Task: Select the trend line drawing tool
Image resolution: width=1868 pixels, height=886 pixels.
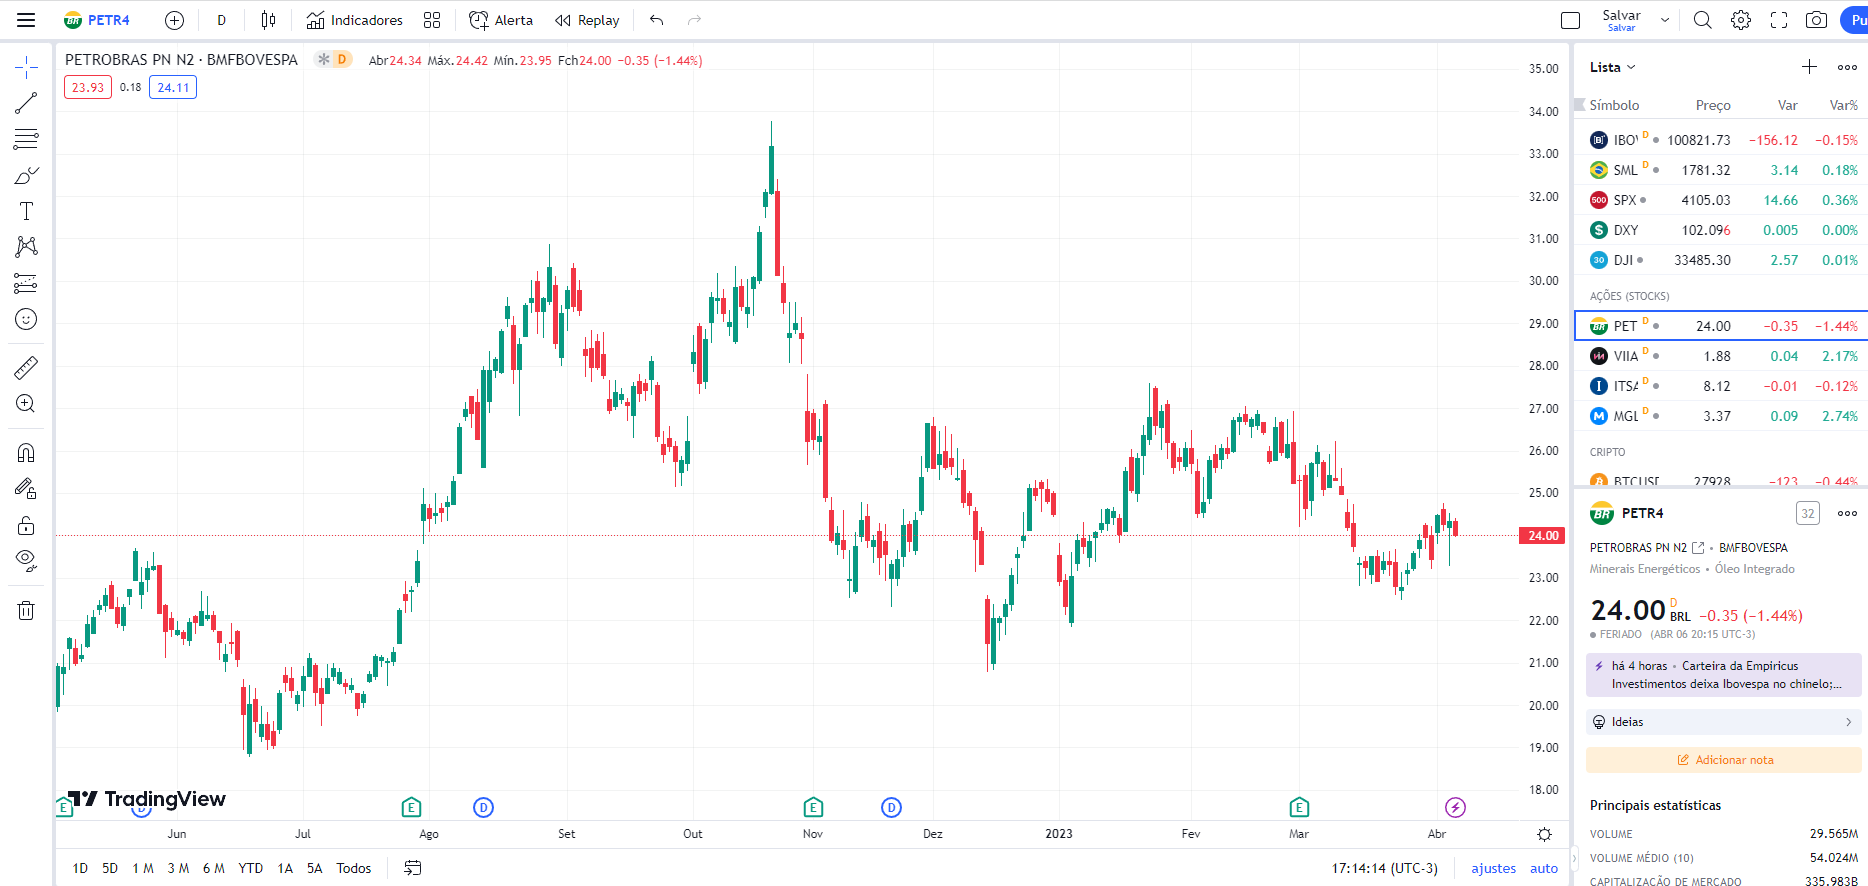Action: click(x=26, y=103)
